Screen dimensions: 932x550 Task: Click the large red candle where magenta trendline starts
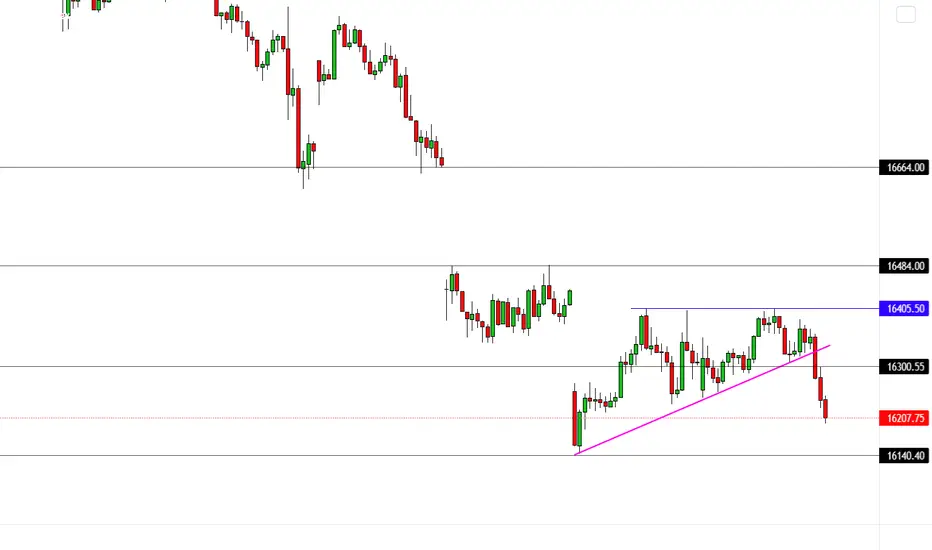[575, 418]
